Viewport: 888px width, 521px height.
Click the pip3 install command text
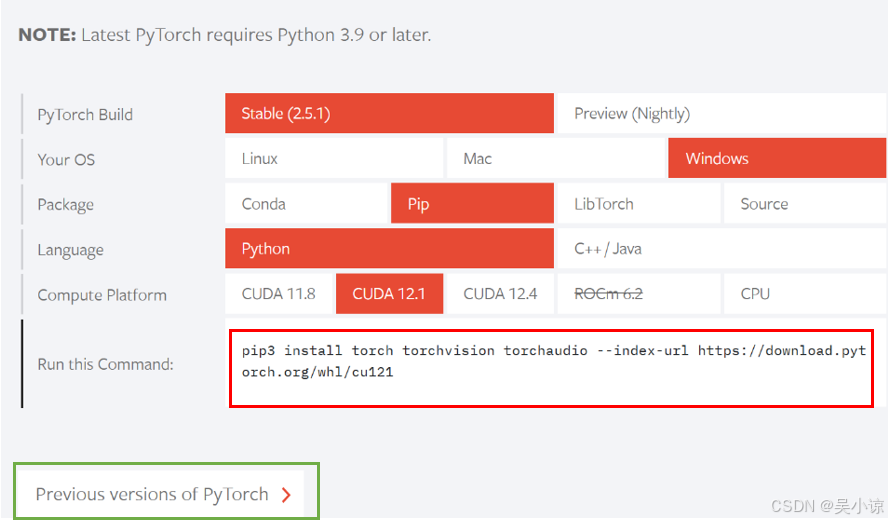(553, 361)
